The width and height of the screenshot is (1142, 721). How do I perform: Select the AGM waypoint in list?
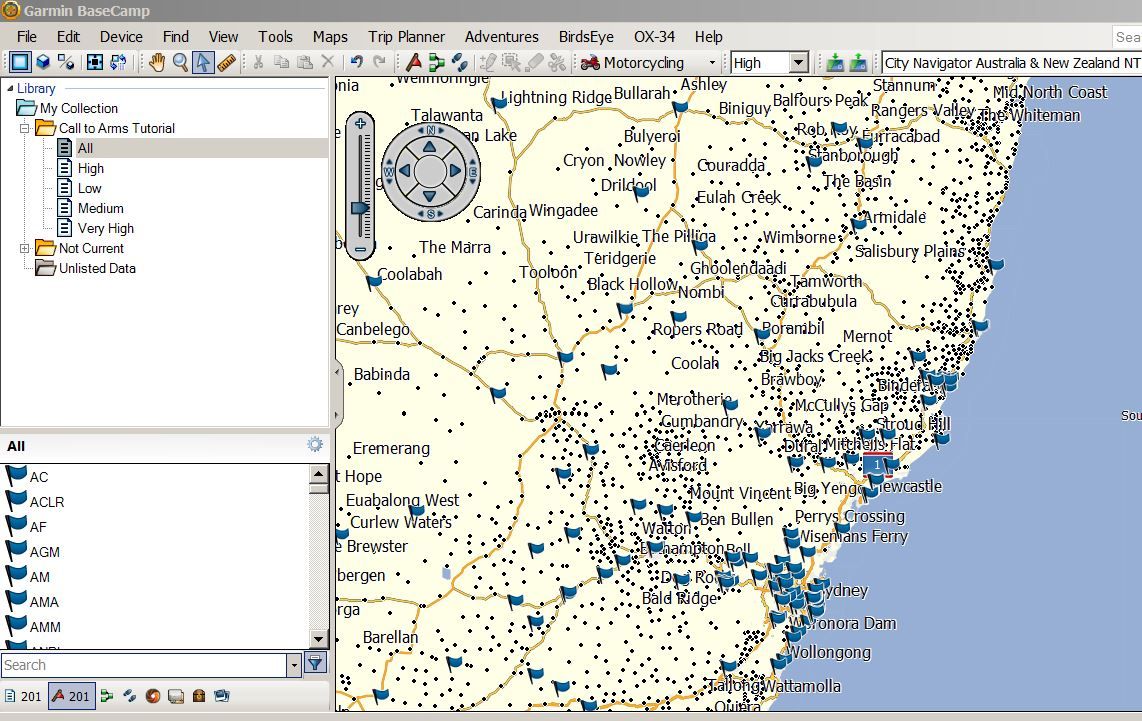(44, 552)
